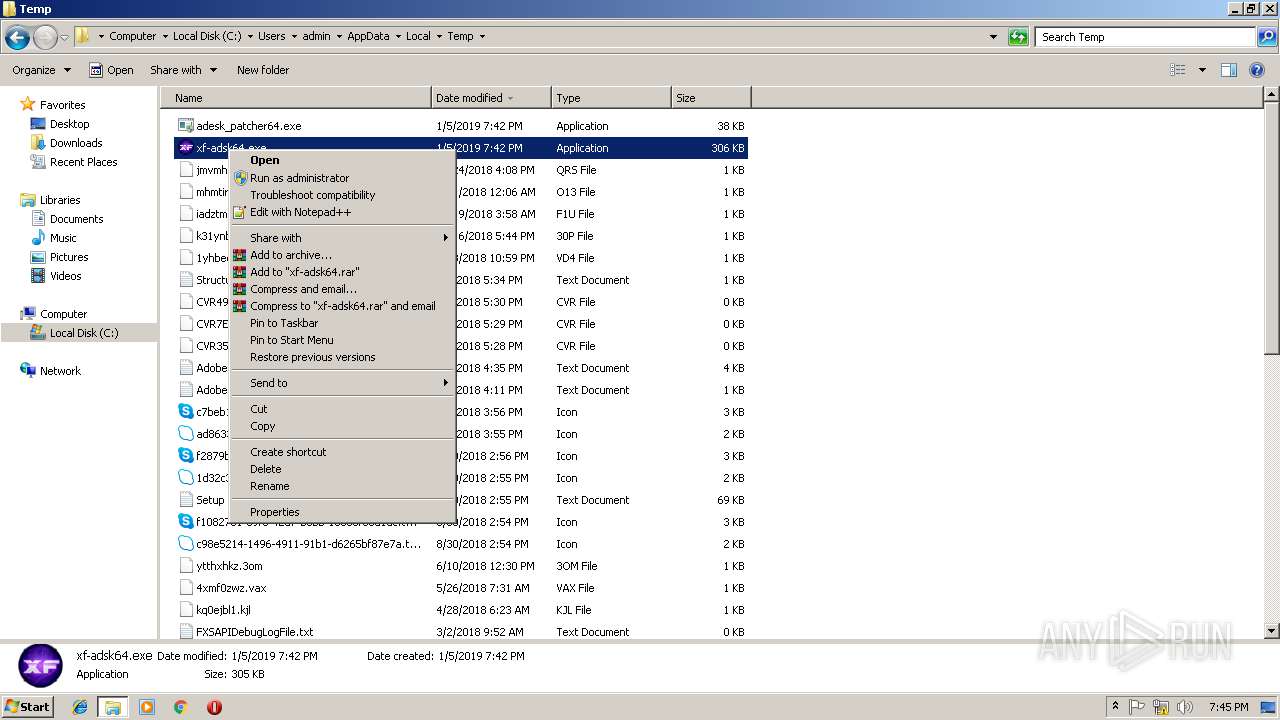Click the Windows Explorer taskbar icon
Screen dimensions: 1280x720
tap(113, 707)
